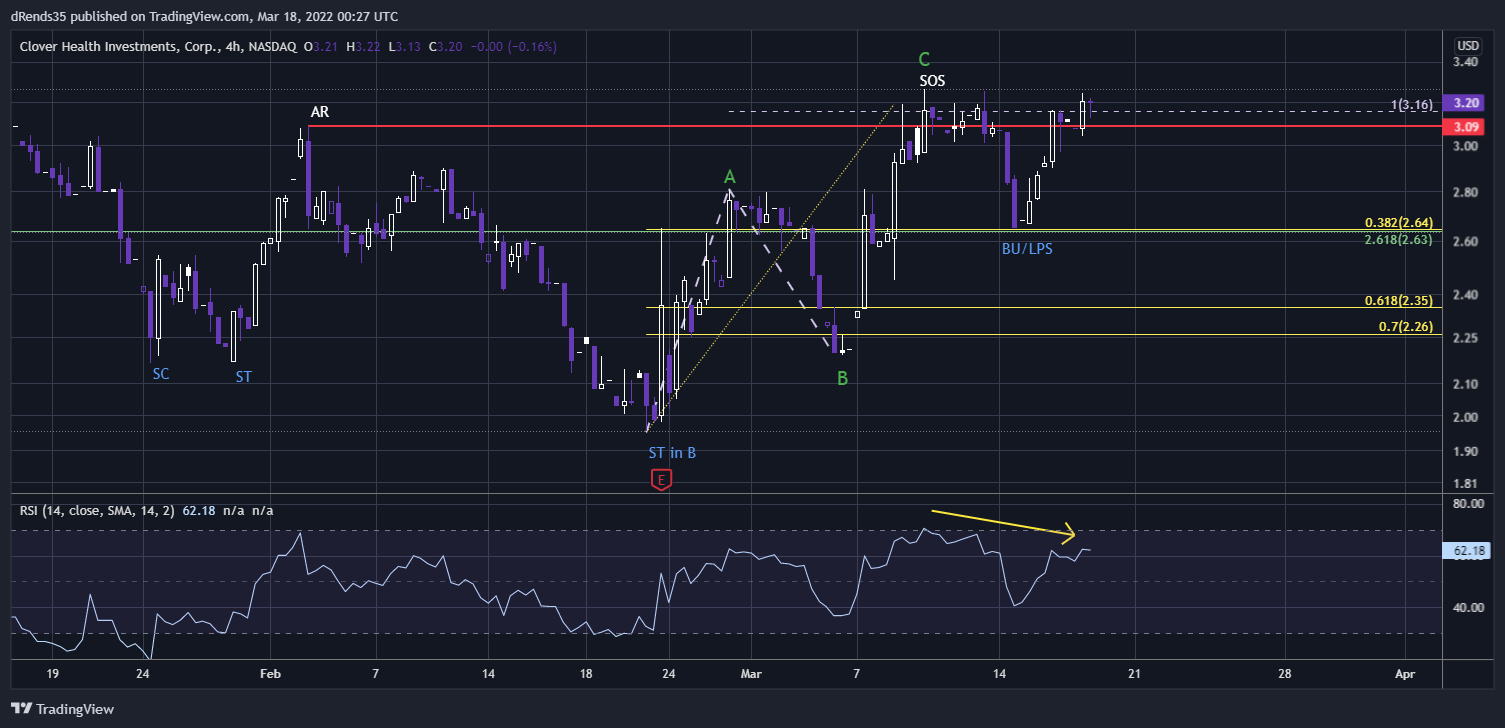Click the O3.21 open value in header
1505x728 pixels.
[x=322, y=46]
